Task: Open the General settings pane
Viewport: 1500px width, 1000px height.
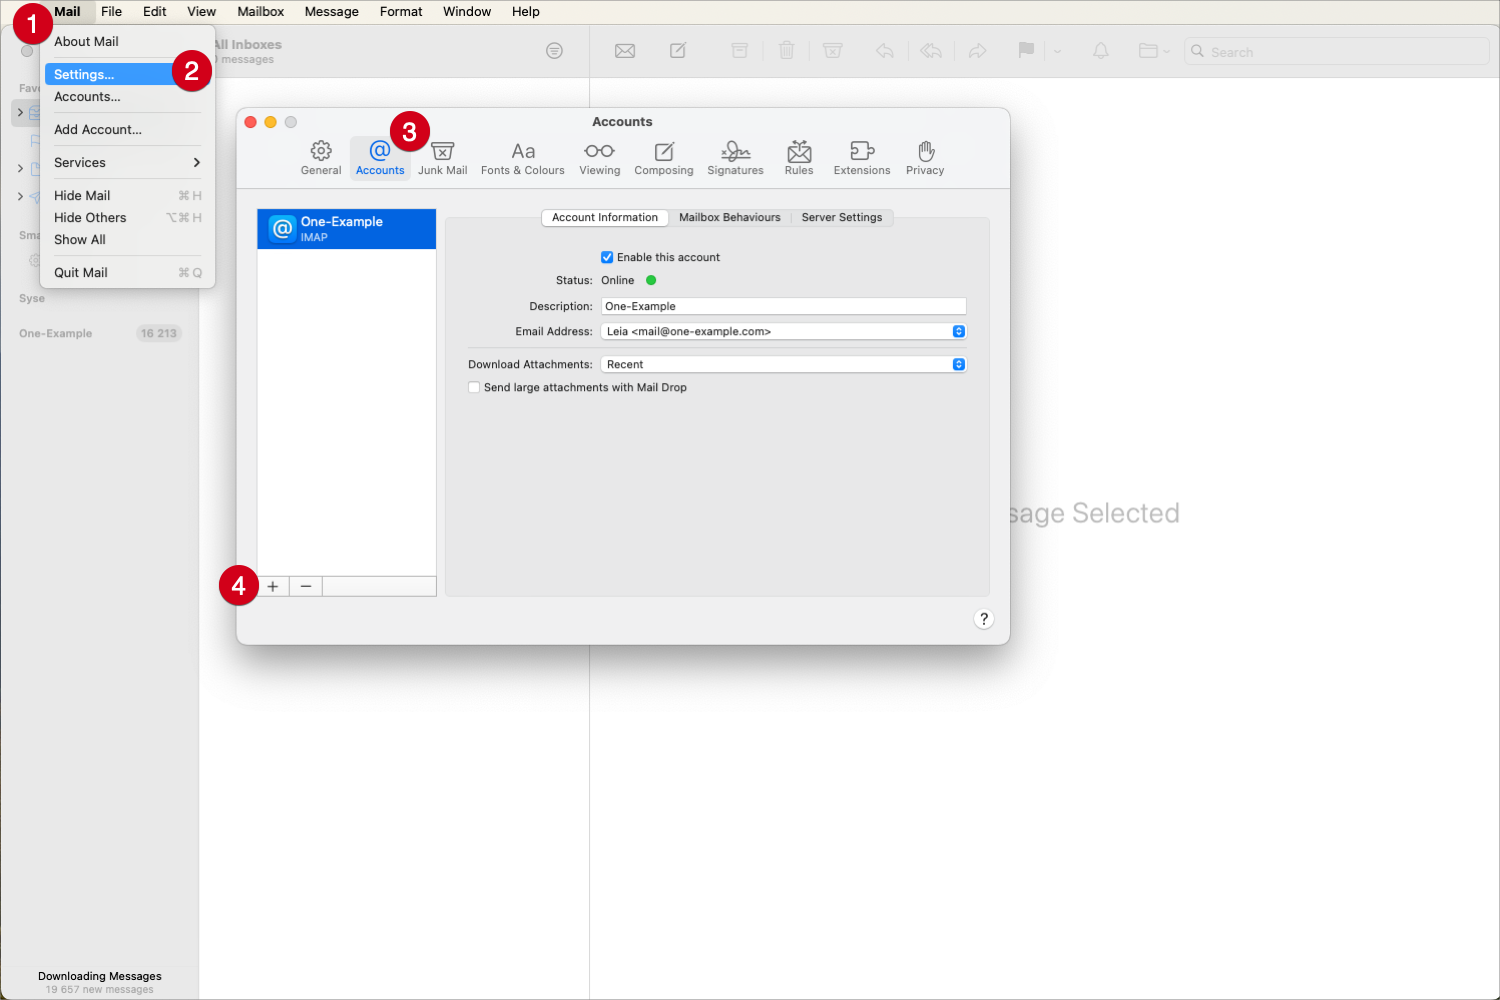Action: point(321,158)
